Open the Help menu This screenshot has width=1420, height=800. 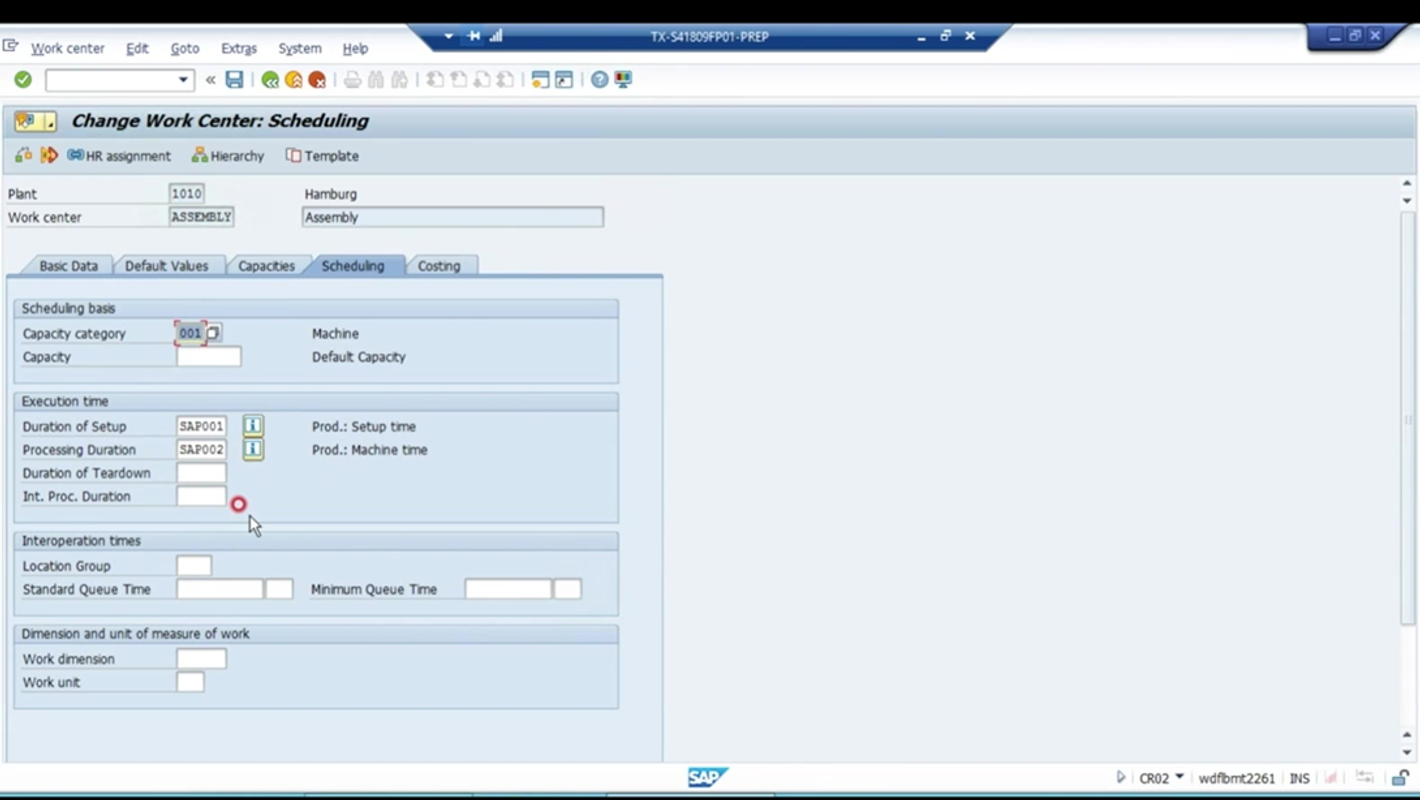click(355, 48)
